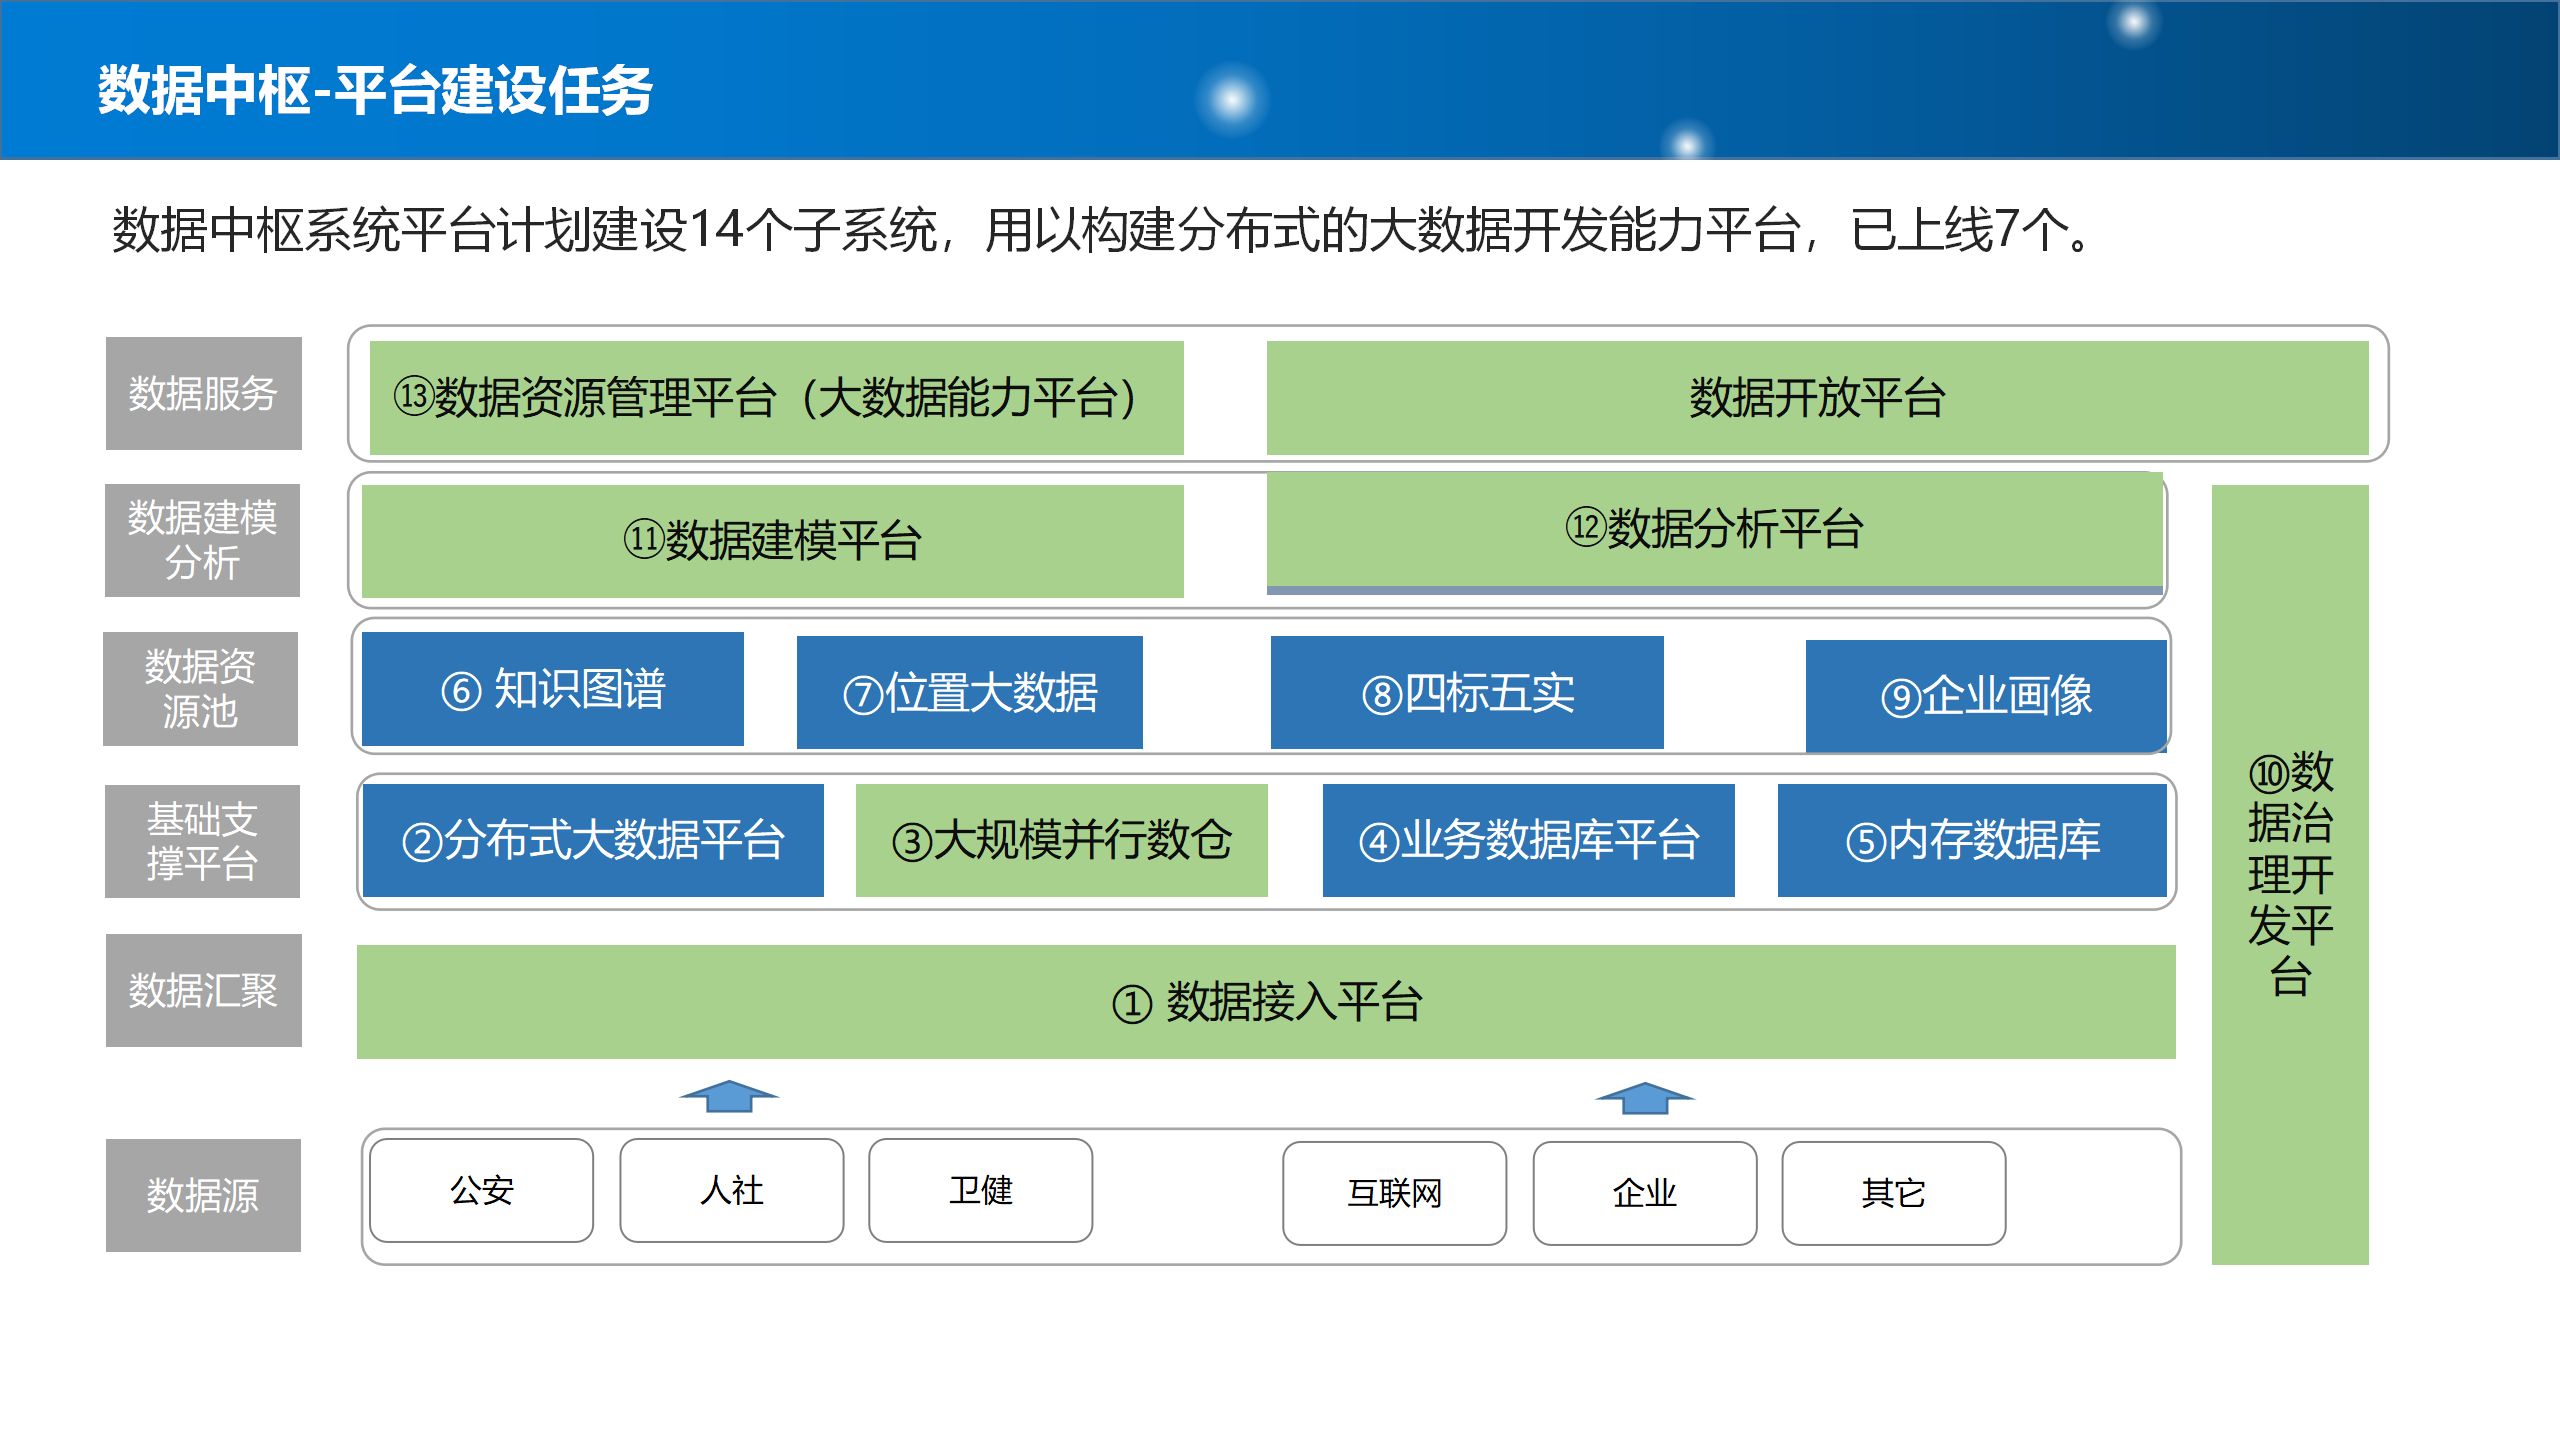
Task: Select the 公安 data source box
Action: [x=481, y=1190]
